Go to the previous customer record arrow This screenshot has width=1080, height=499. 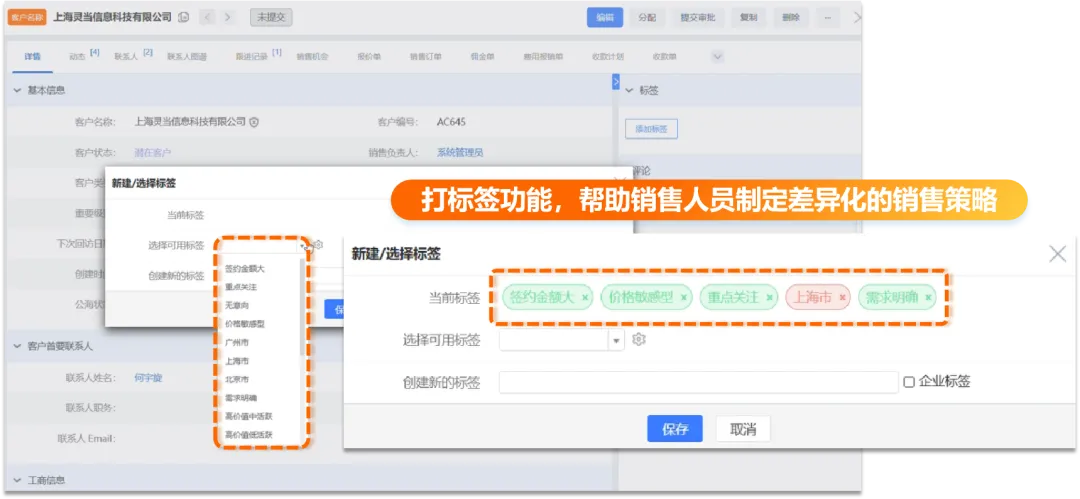click(208, 17)
